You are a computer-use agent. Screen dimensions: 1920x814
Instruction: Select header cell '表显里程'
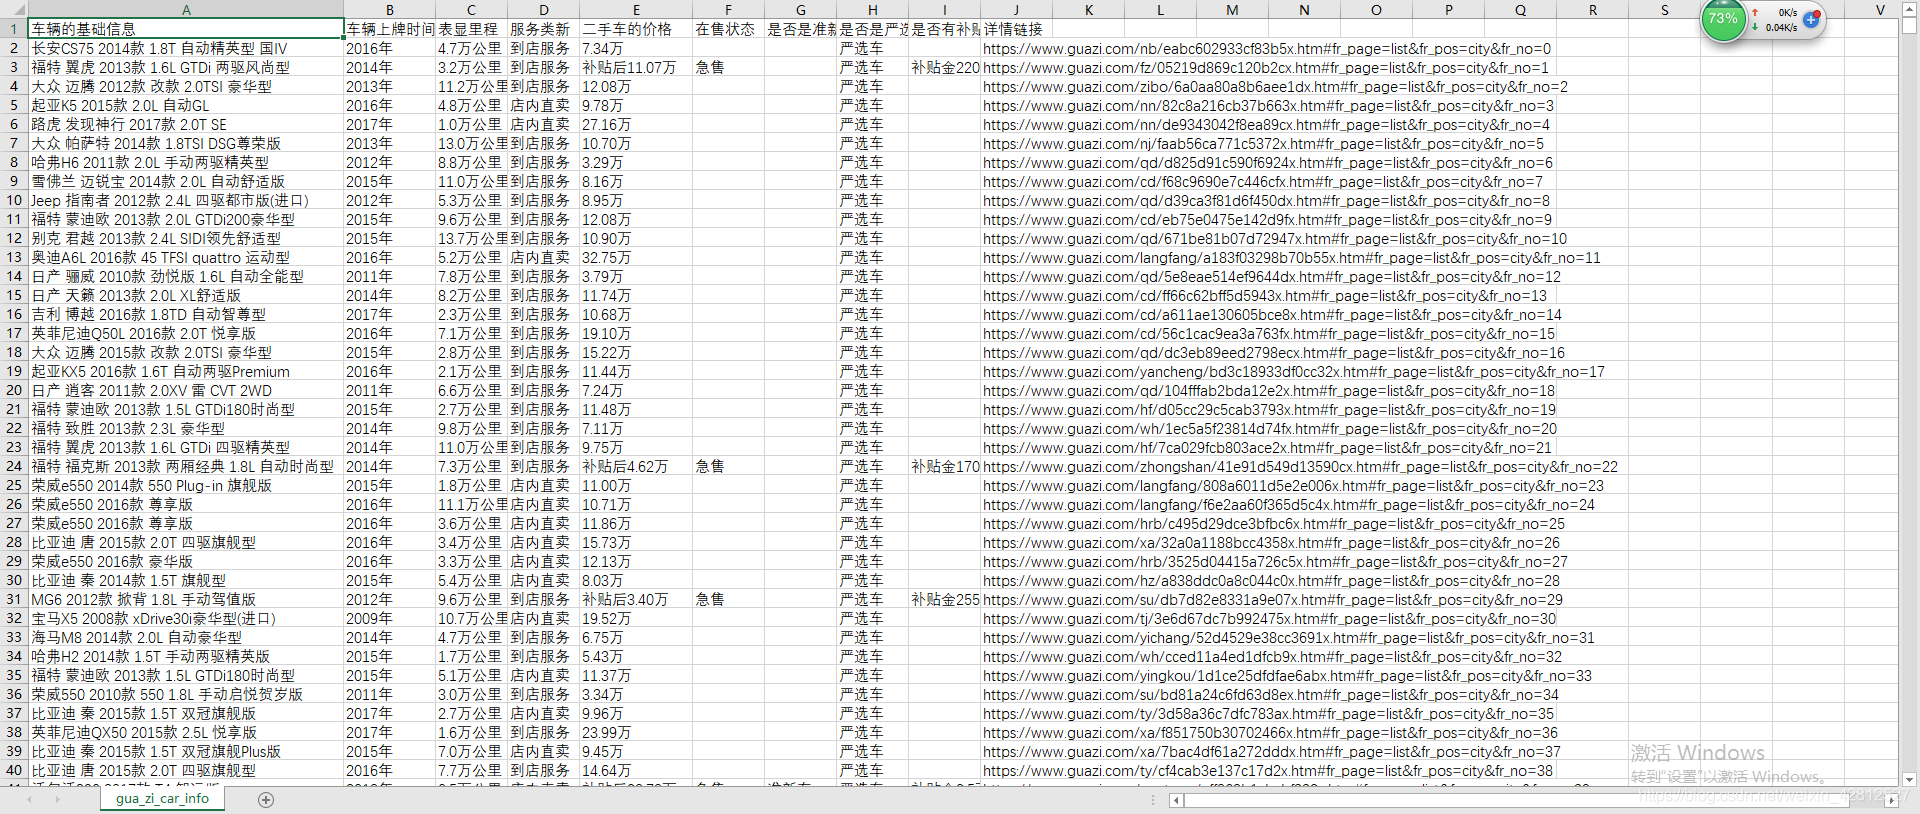coord(471,29)
